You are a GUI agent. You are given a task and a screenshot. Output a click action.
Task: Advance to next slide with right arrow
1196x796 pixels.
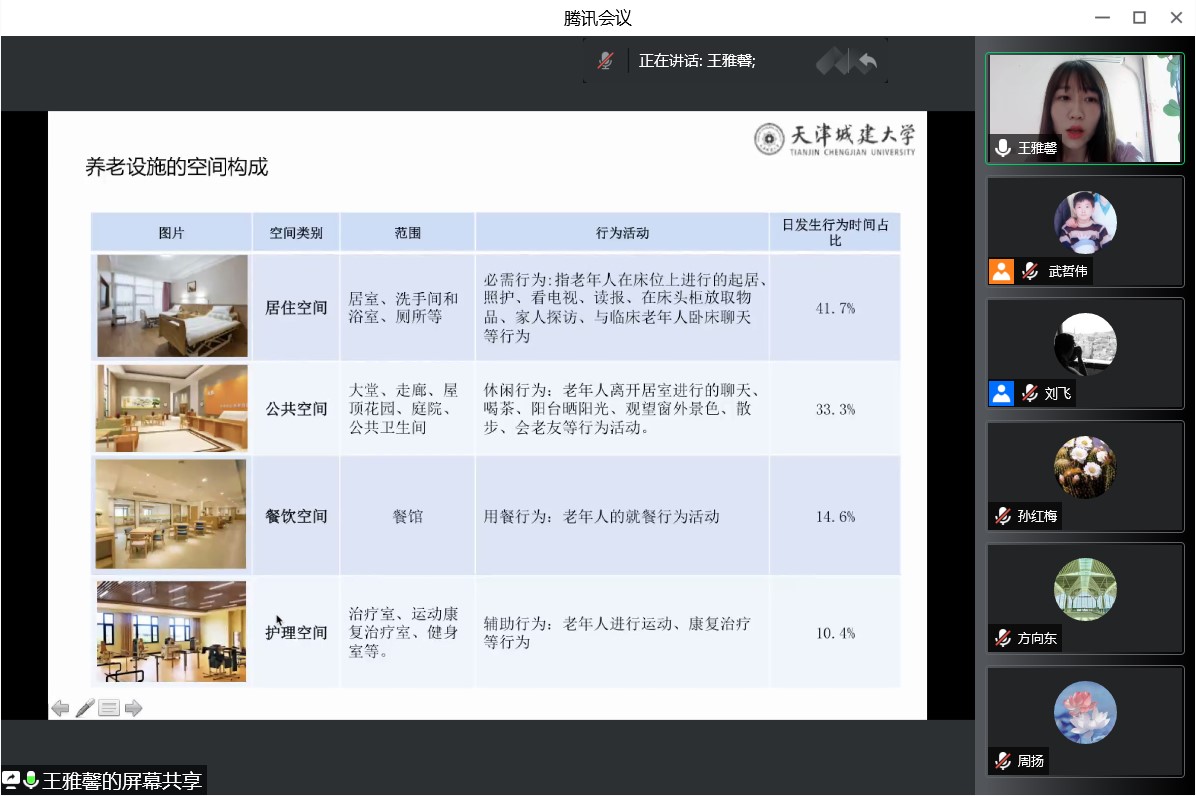click(134, 708)
